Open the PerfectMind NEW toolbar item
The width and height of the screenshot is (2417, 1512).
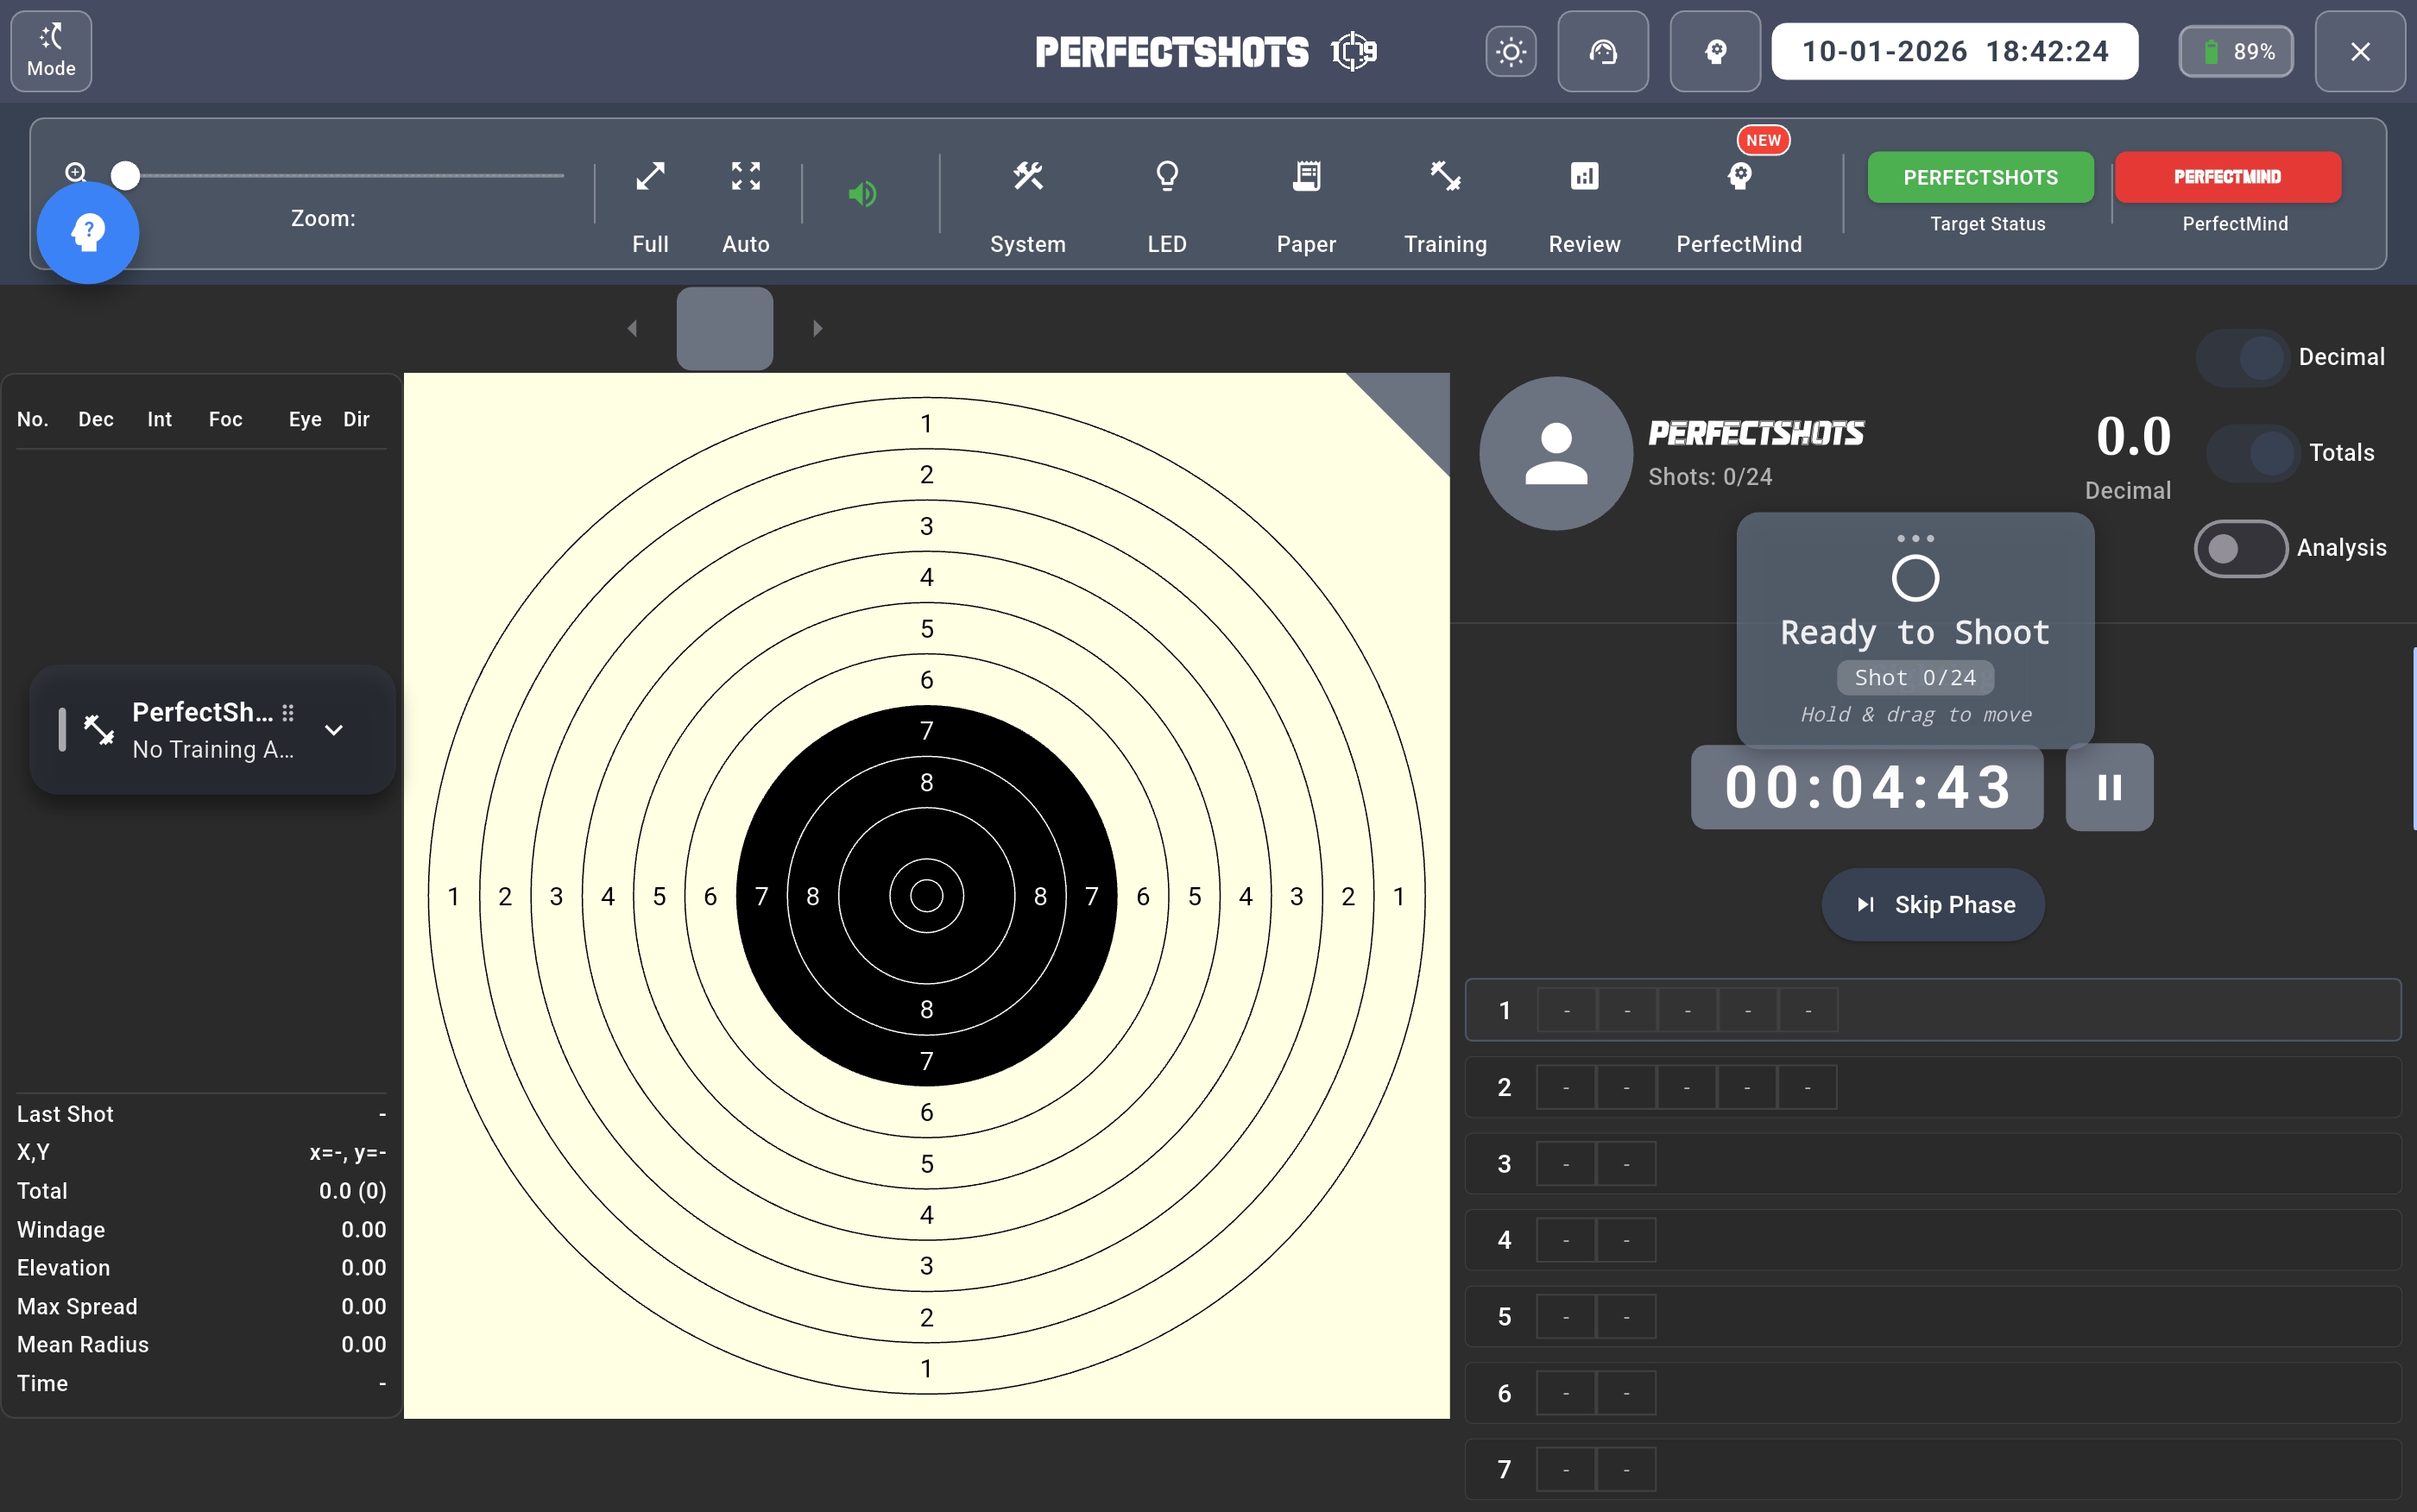(x=1739, y=177)
